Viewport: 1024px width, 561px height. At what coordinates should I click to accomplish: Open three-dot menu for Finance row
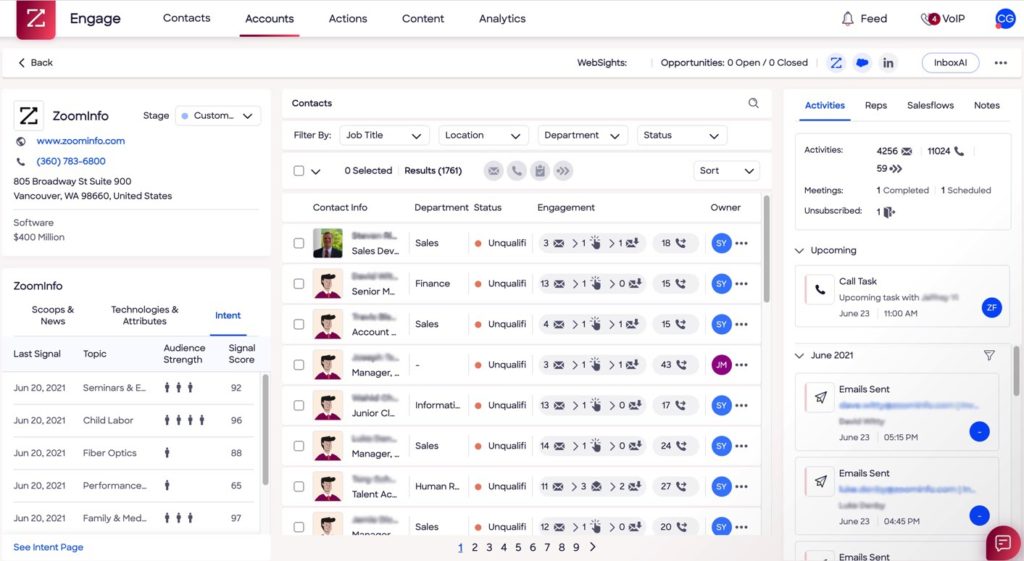(x=741, y=284)
